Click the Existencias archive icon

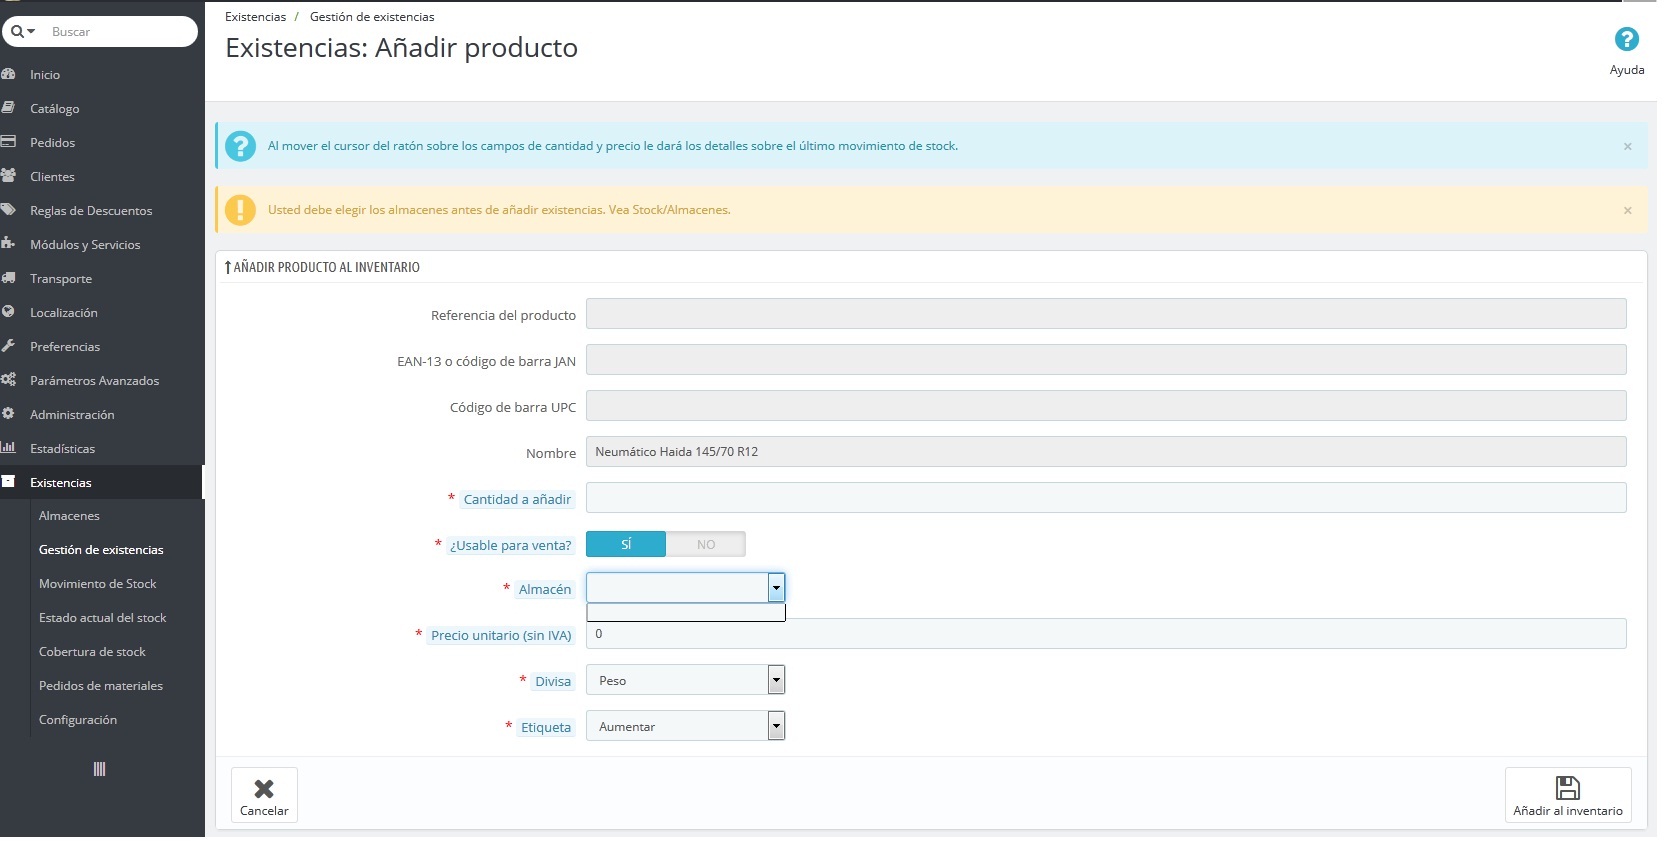pos(8,482)
